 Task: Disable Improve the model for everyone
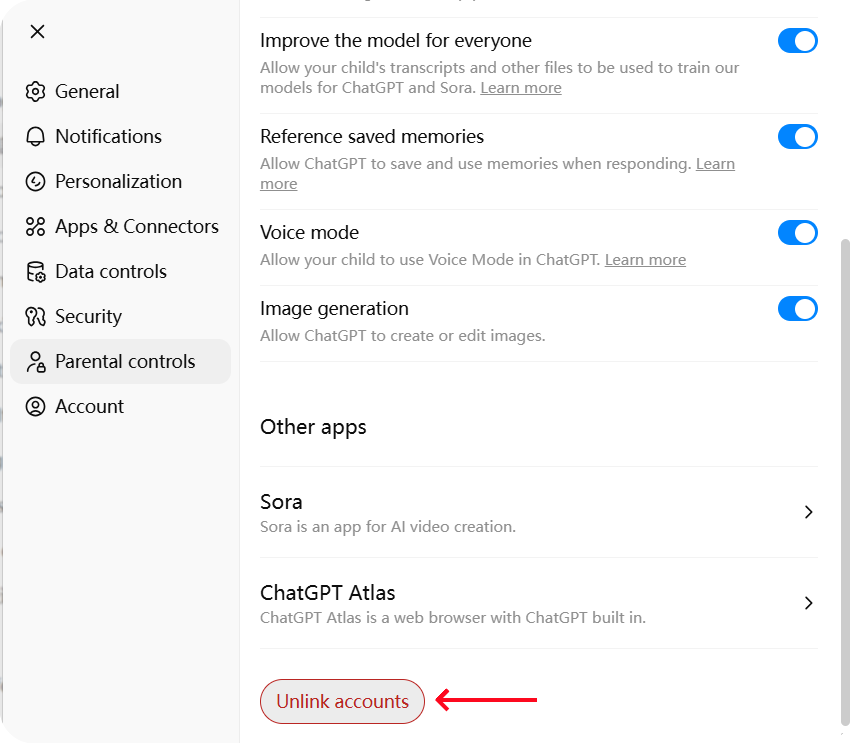point(797,41)
